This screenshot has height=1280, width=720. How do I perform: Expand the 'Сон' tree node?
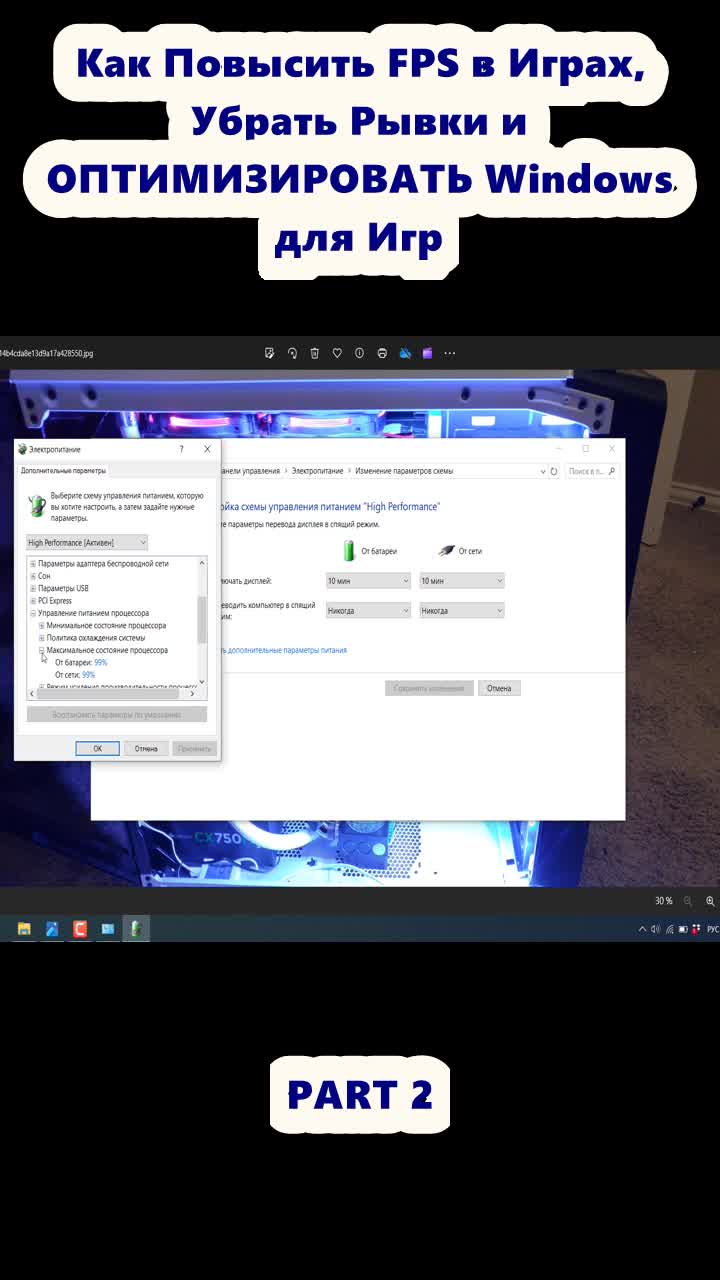coord(33,576)
